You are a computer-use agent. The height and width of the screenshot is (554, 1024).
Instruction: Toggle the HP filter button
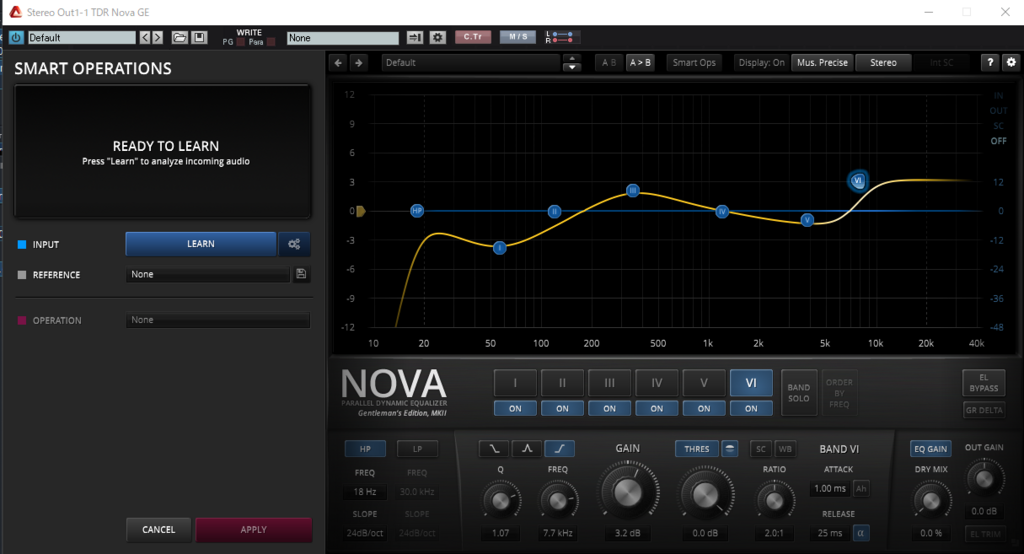click(365, 449)
